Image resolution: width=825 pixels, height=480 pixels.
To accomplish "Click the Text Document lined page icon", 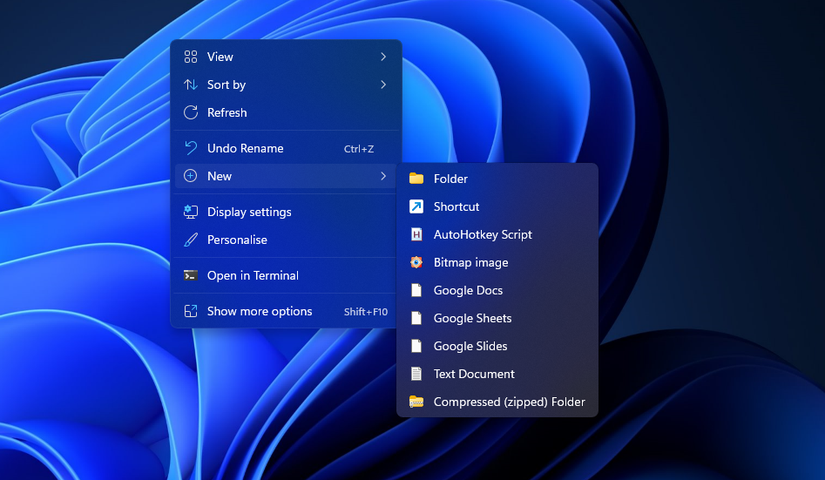I will click(416, 374).
